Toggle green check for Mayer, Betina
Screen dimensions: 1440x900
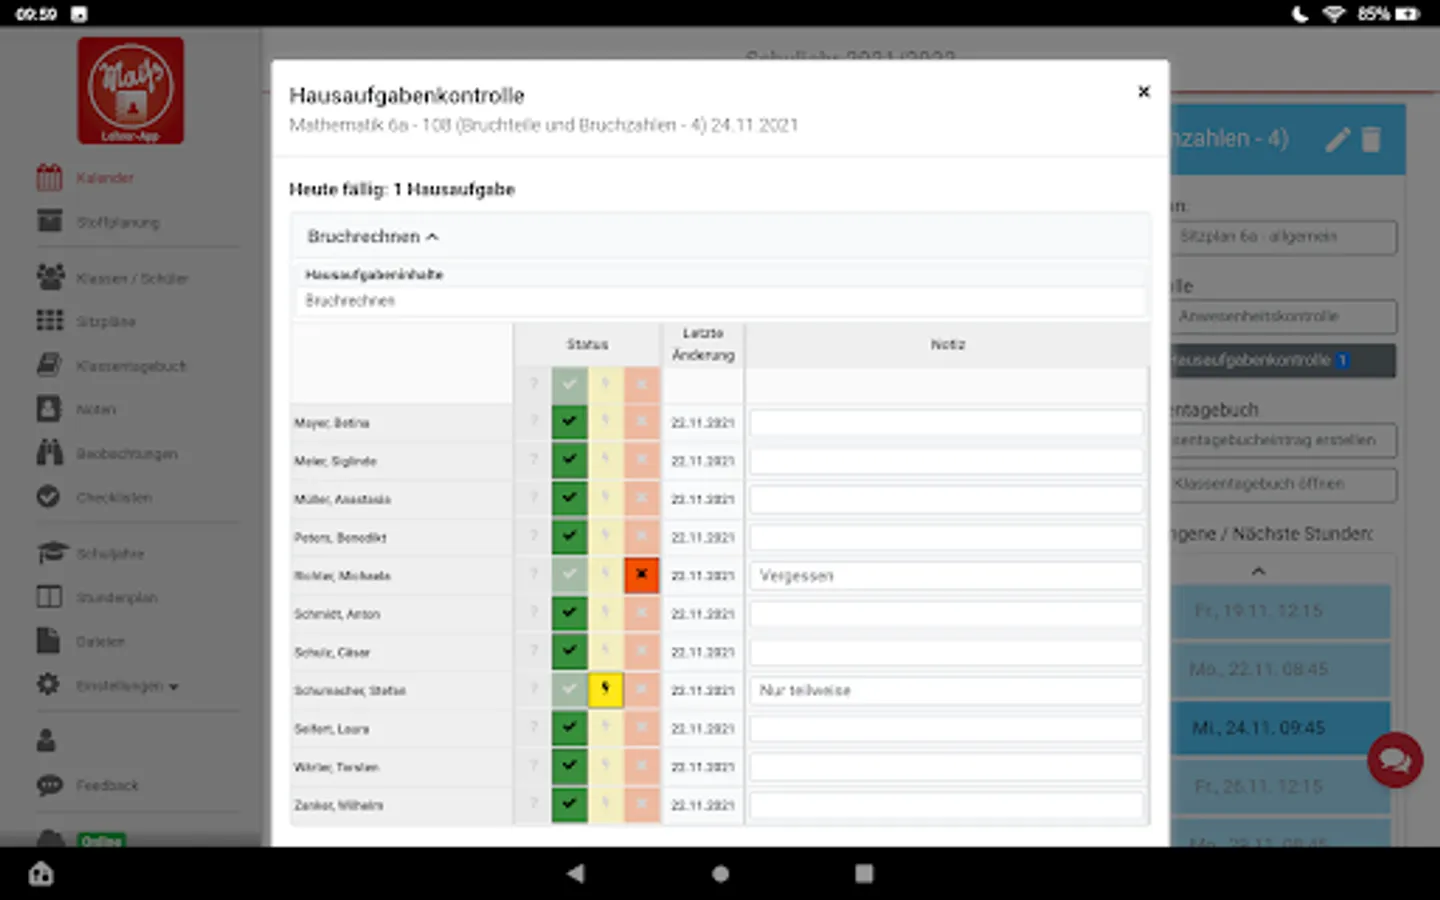click(569, 422)
